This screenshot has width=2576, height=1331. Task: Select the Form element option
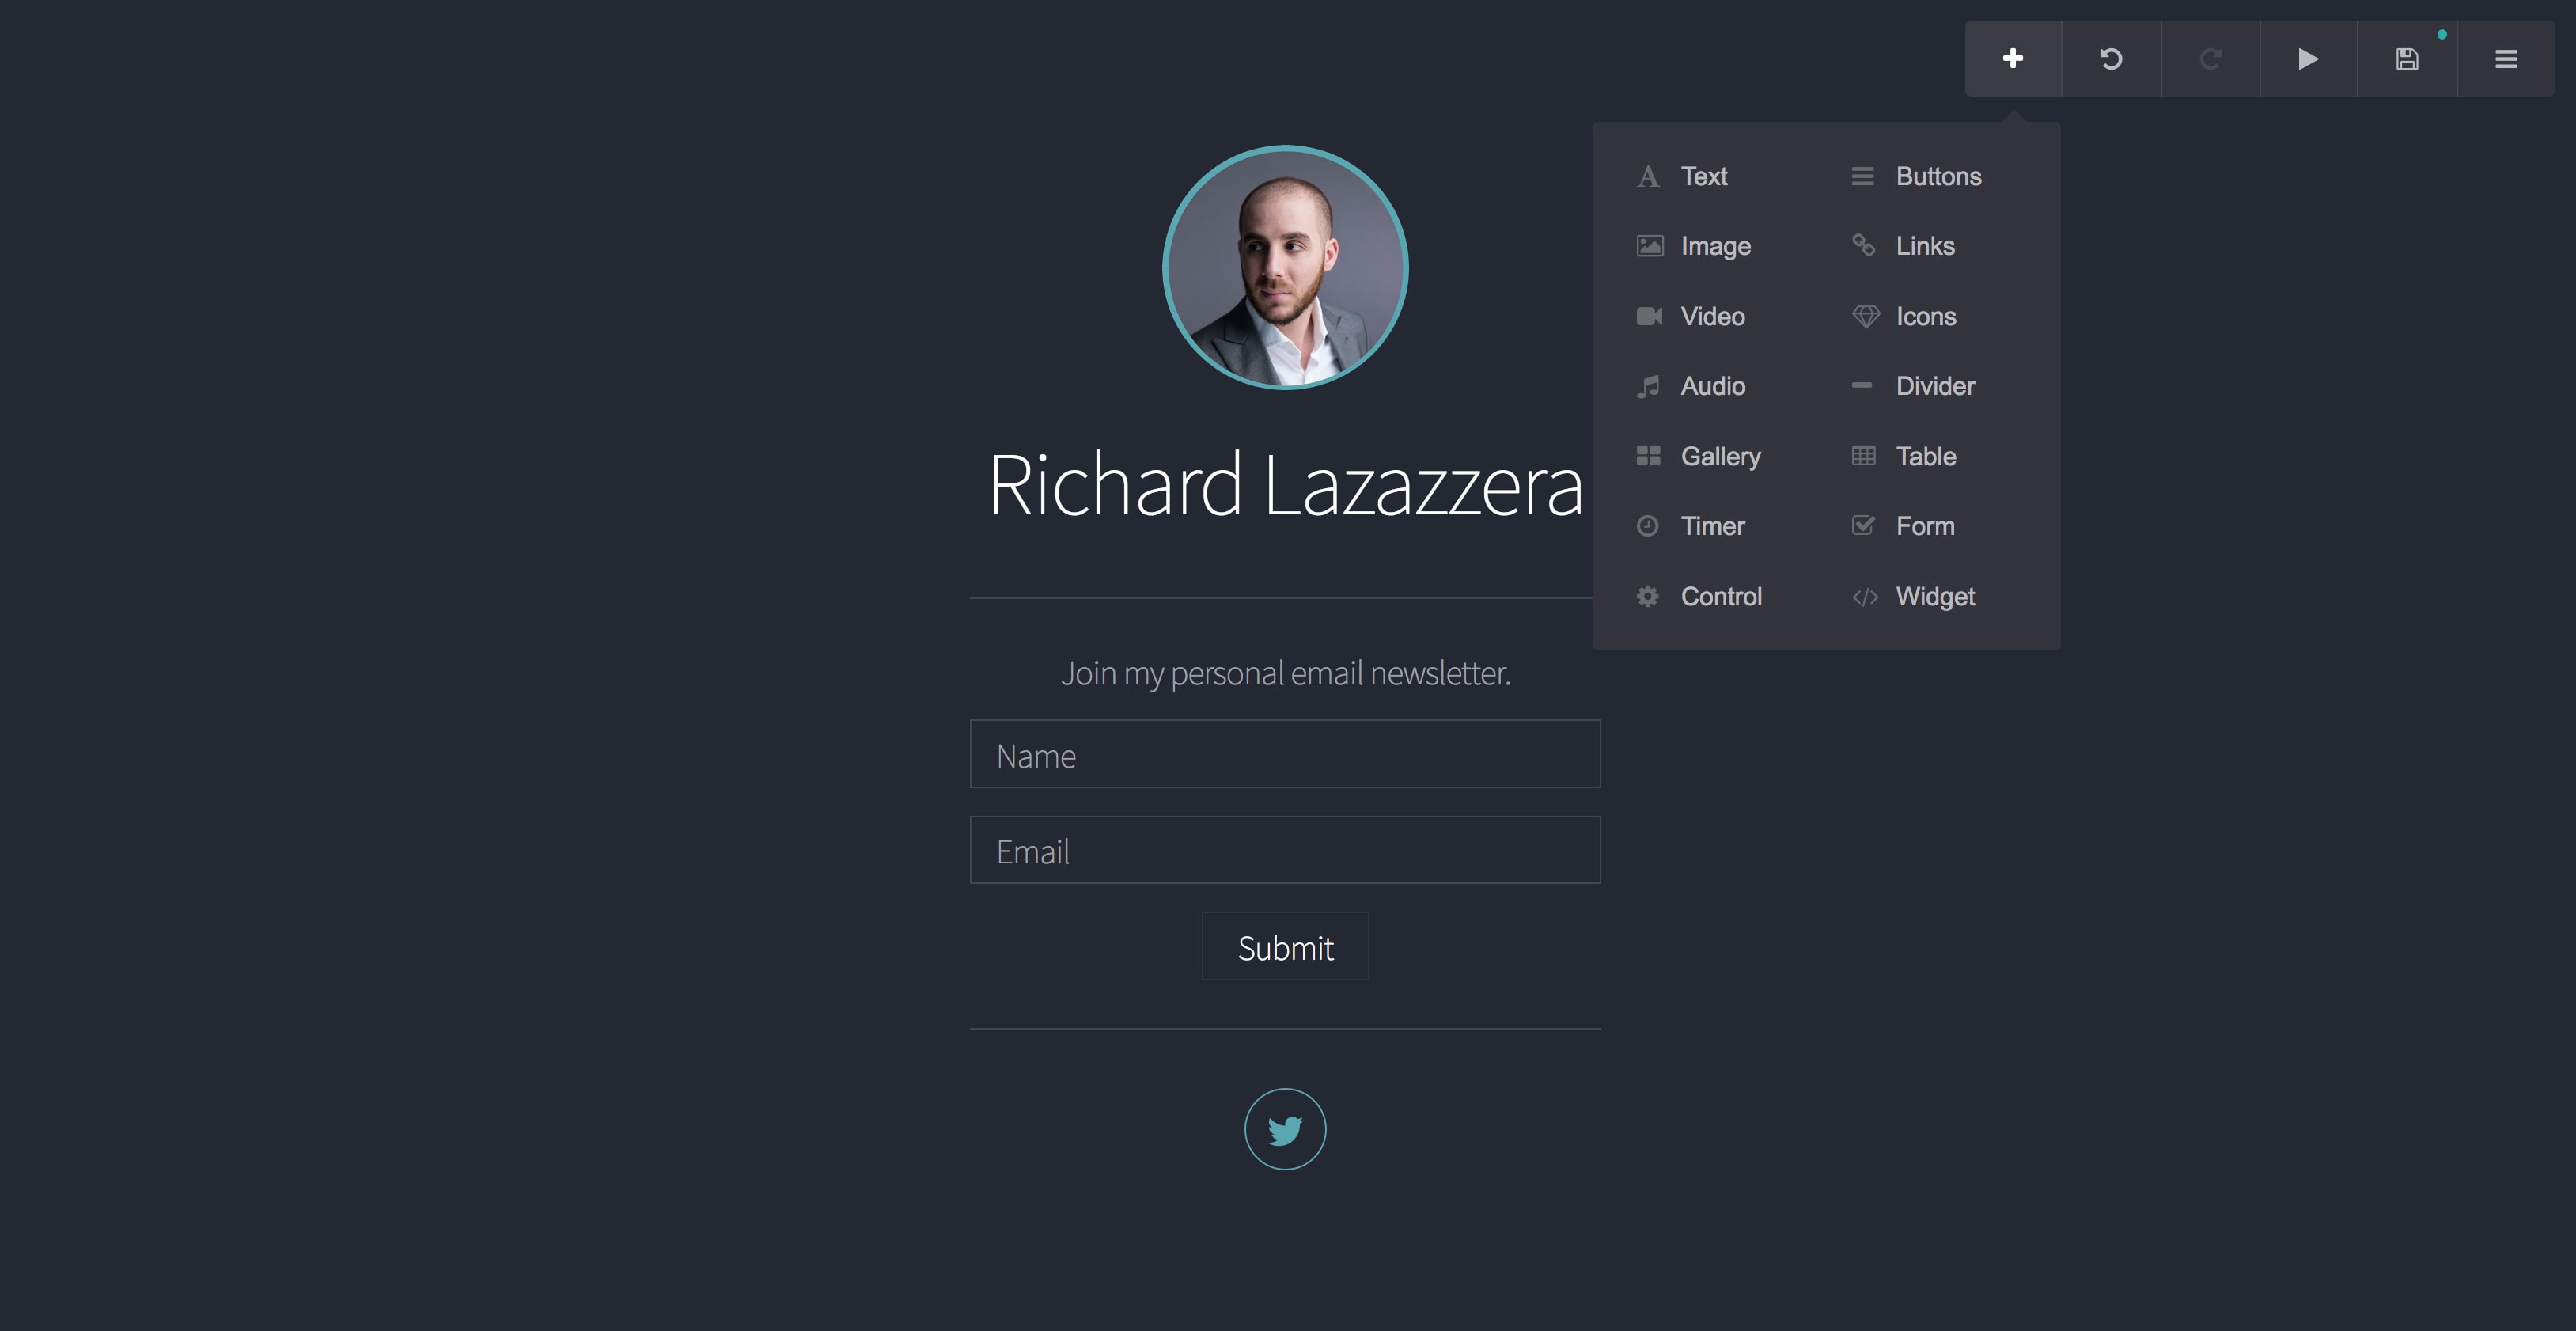[1926, 525]
